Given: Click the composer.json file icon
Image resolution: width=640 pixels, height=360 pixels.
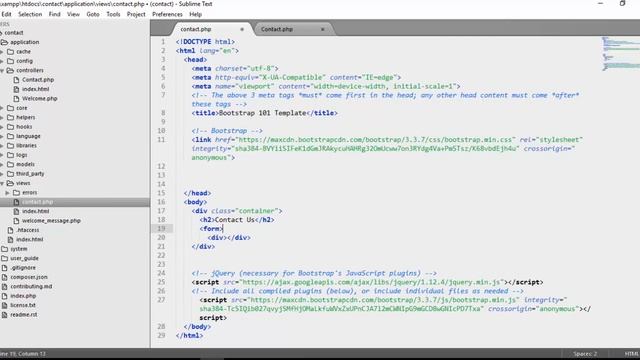Looking at the screenshot, I should point(4,277).
